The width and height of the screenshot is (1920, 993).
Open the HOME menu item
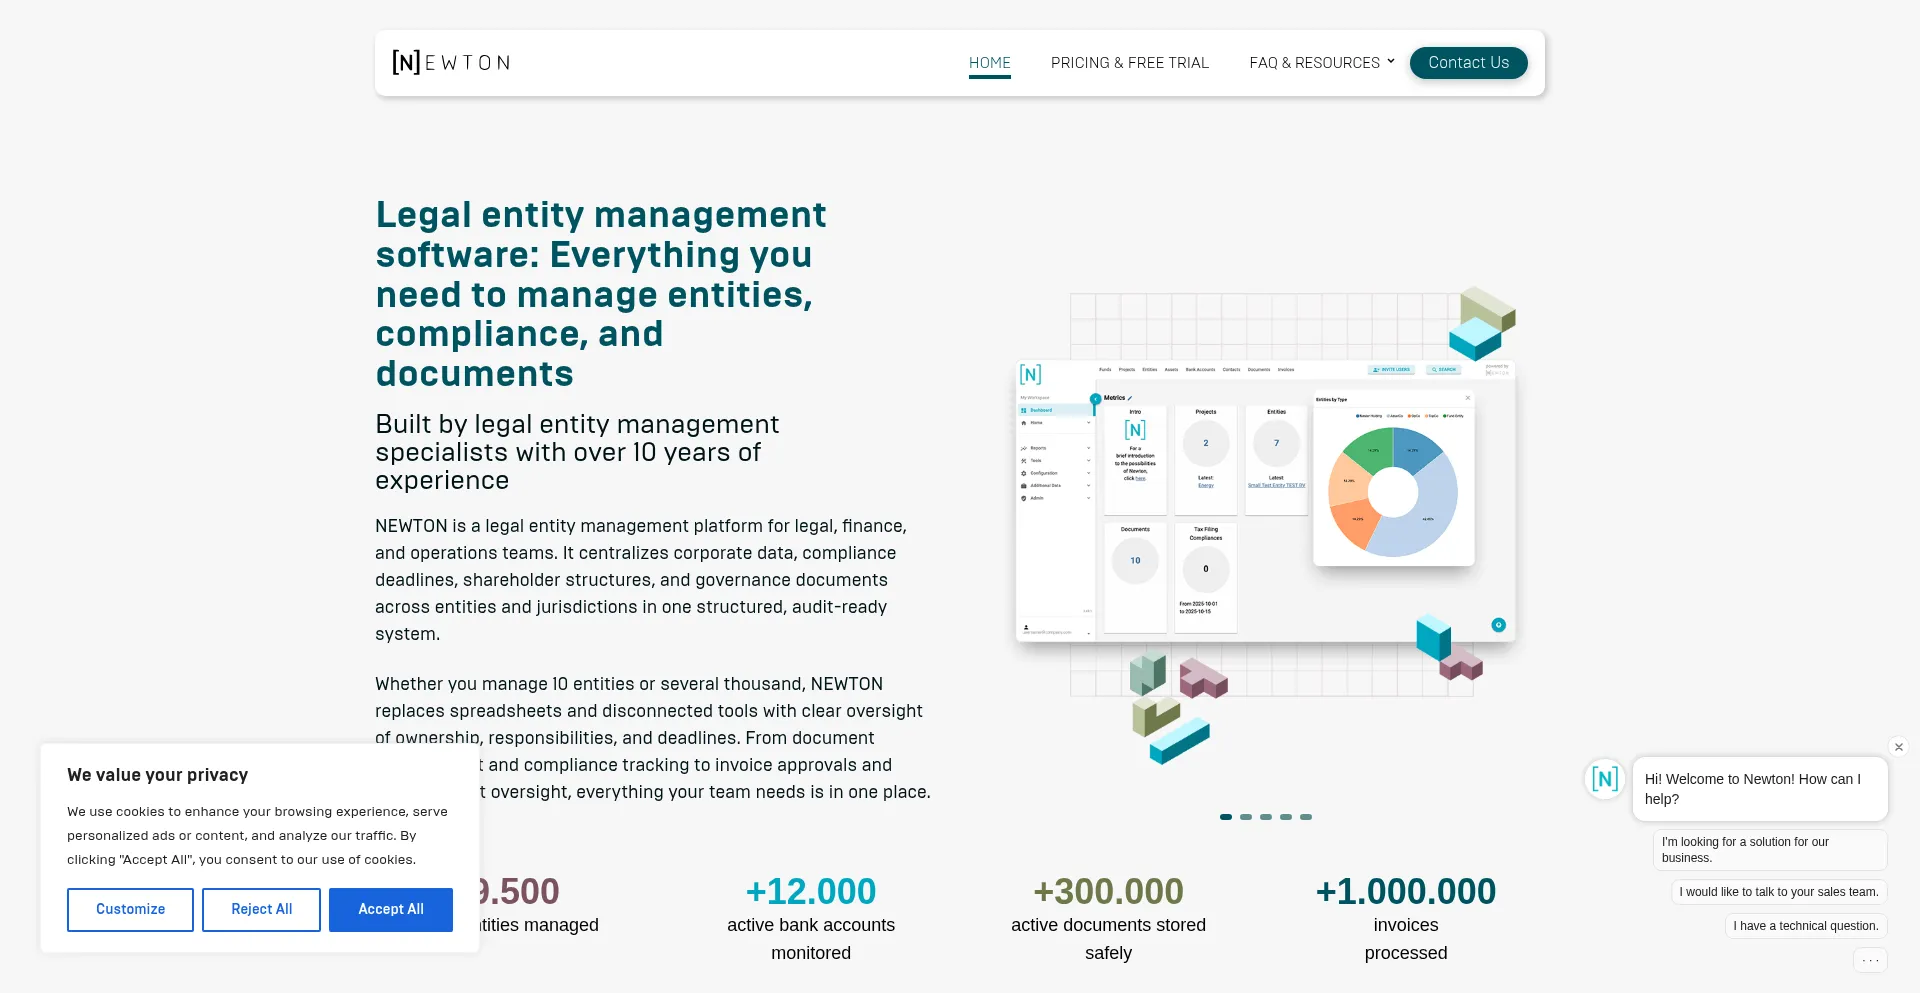pos(990,63)
